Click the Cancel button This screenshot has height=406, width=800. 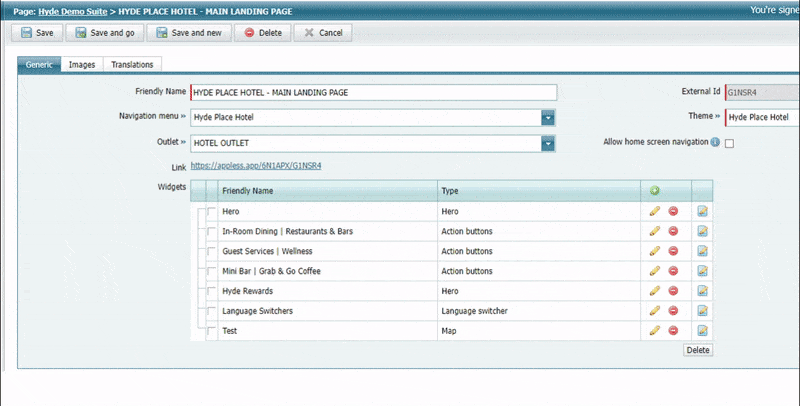pyautogui.click(x=323, y=33)
